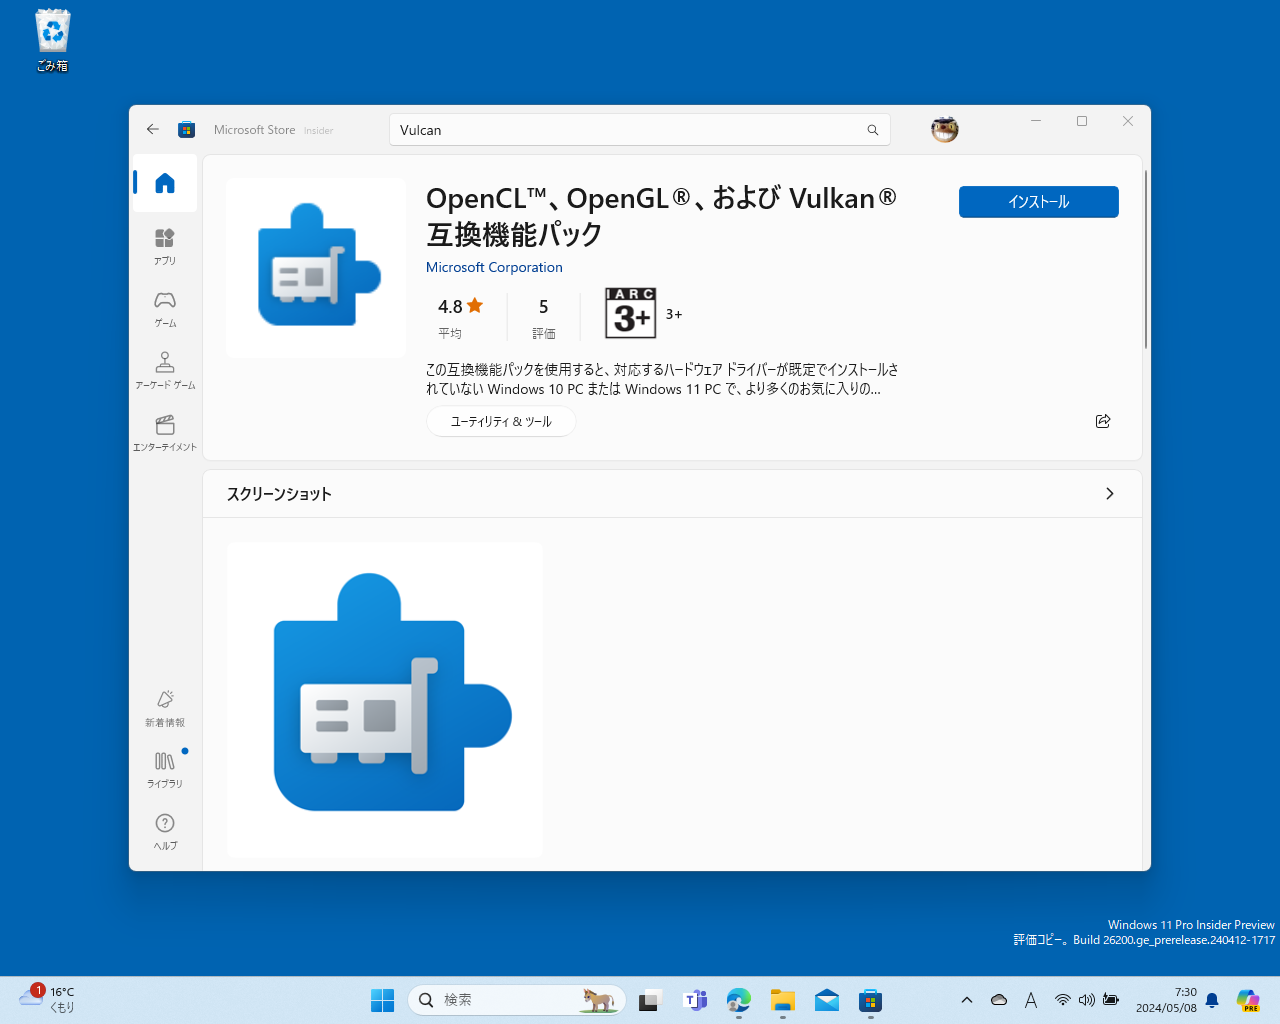This screenshot has width=1280, height=1024.
Task: Open the weather widget showing 16°C
Action: click(x=48, y=999)
